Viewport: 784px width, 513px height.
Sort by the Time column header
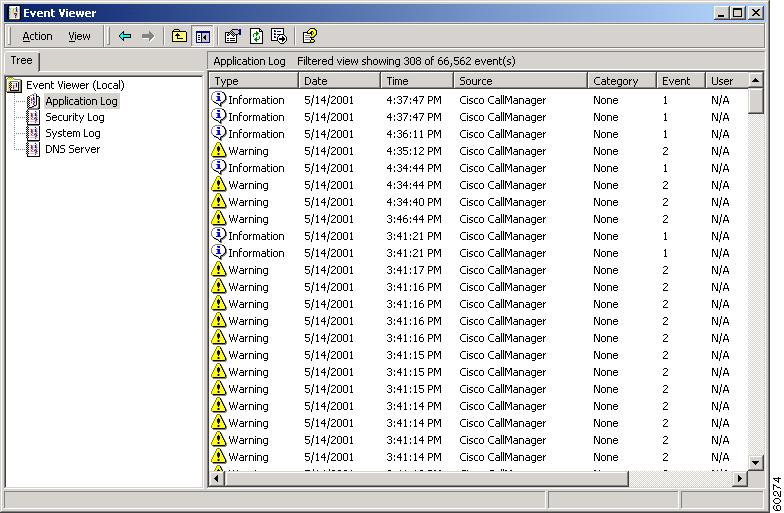click(x=417, y=80)
